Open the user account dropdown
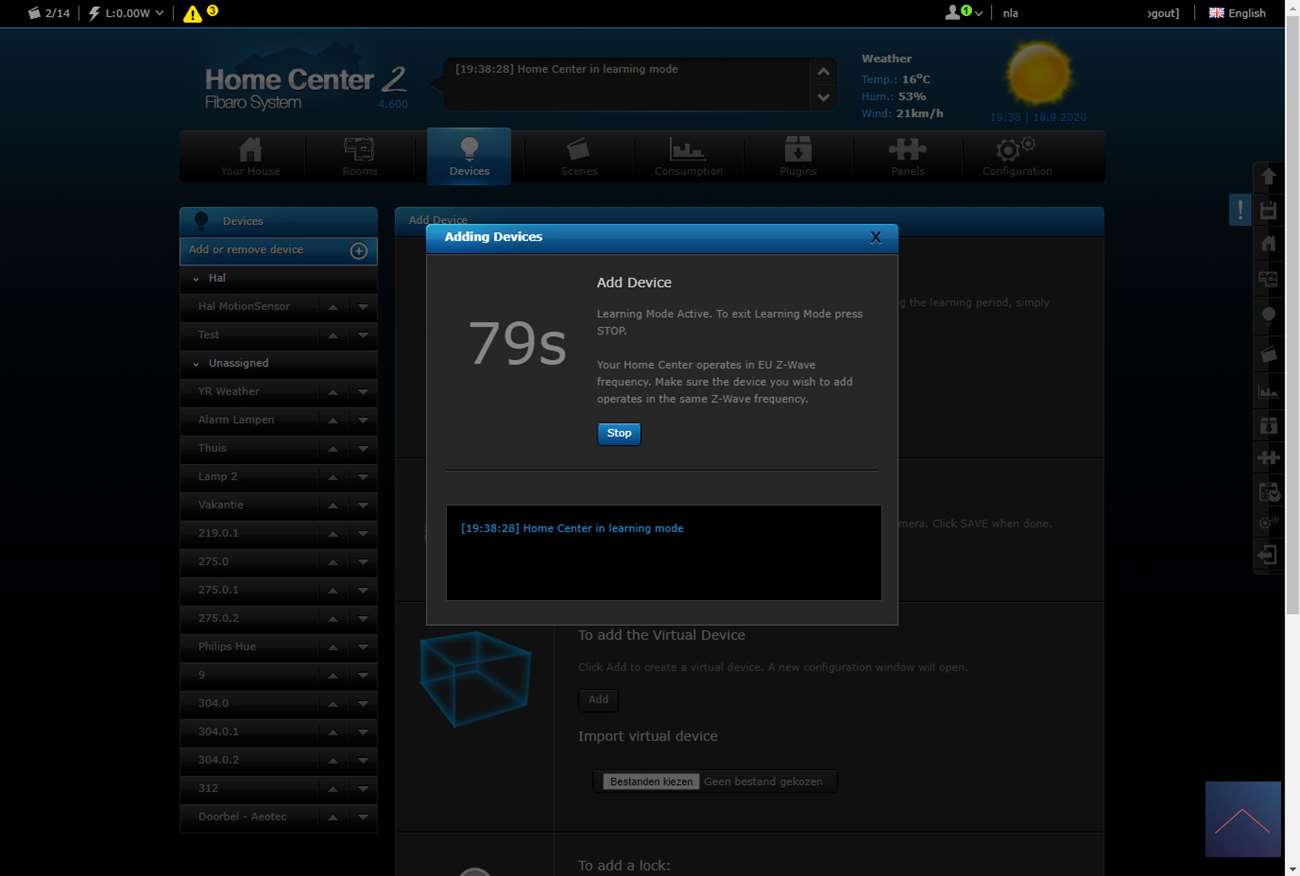 (963, 13)
